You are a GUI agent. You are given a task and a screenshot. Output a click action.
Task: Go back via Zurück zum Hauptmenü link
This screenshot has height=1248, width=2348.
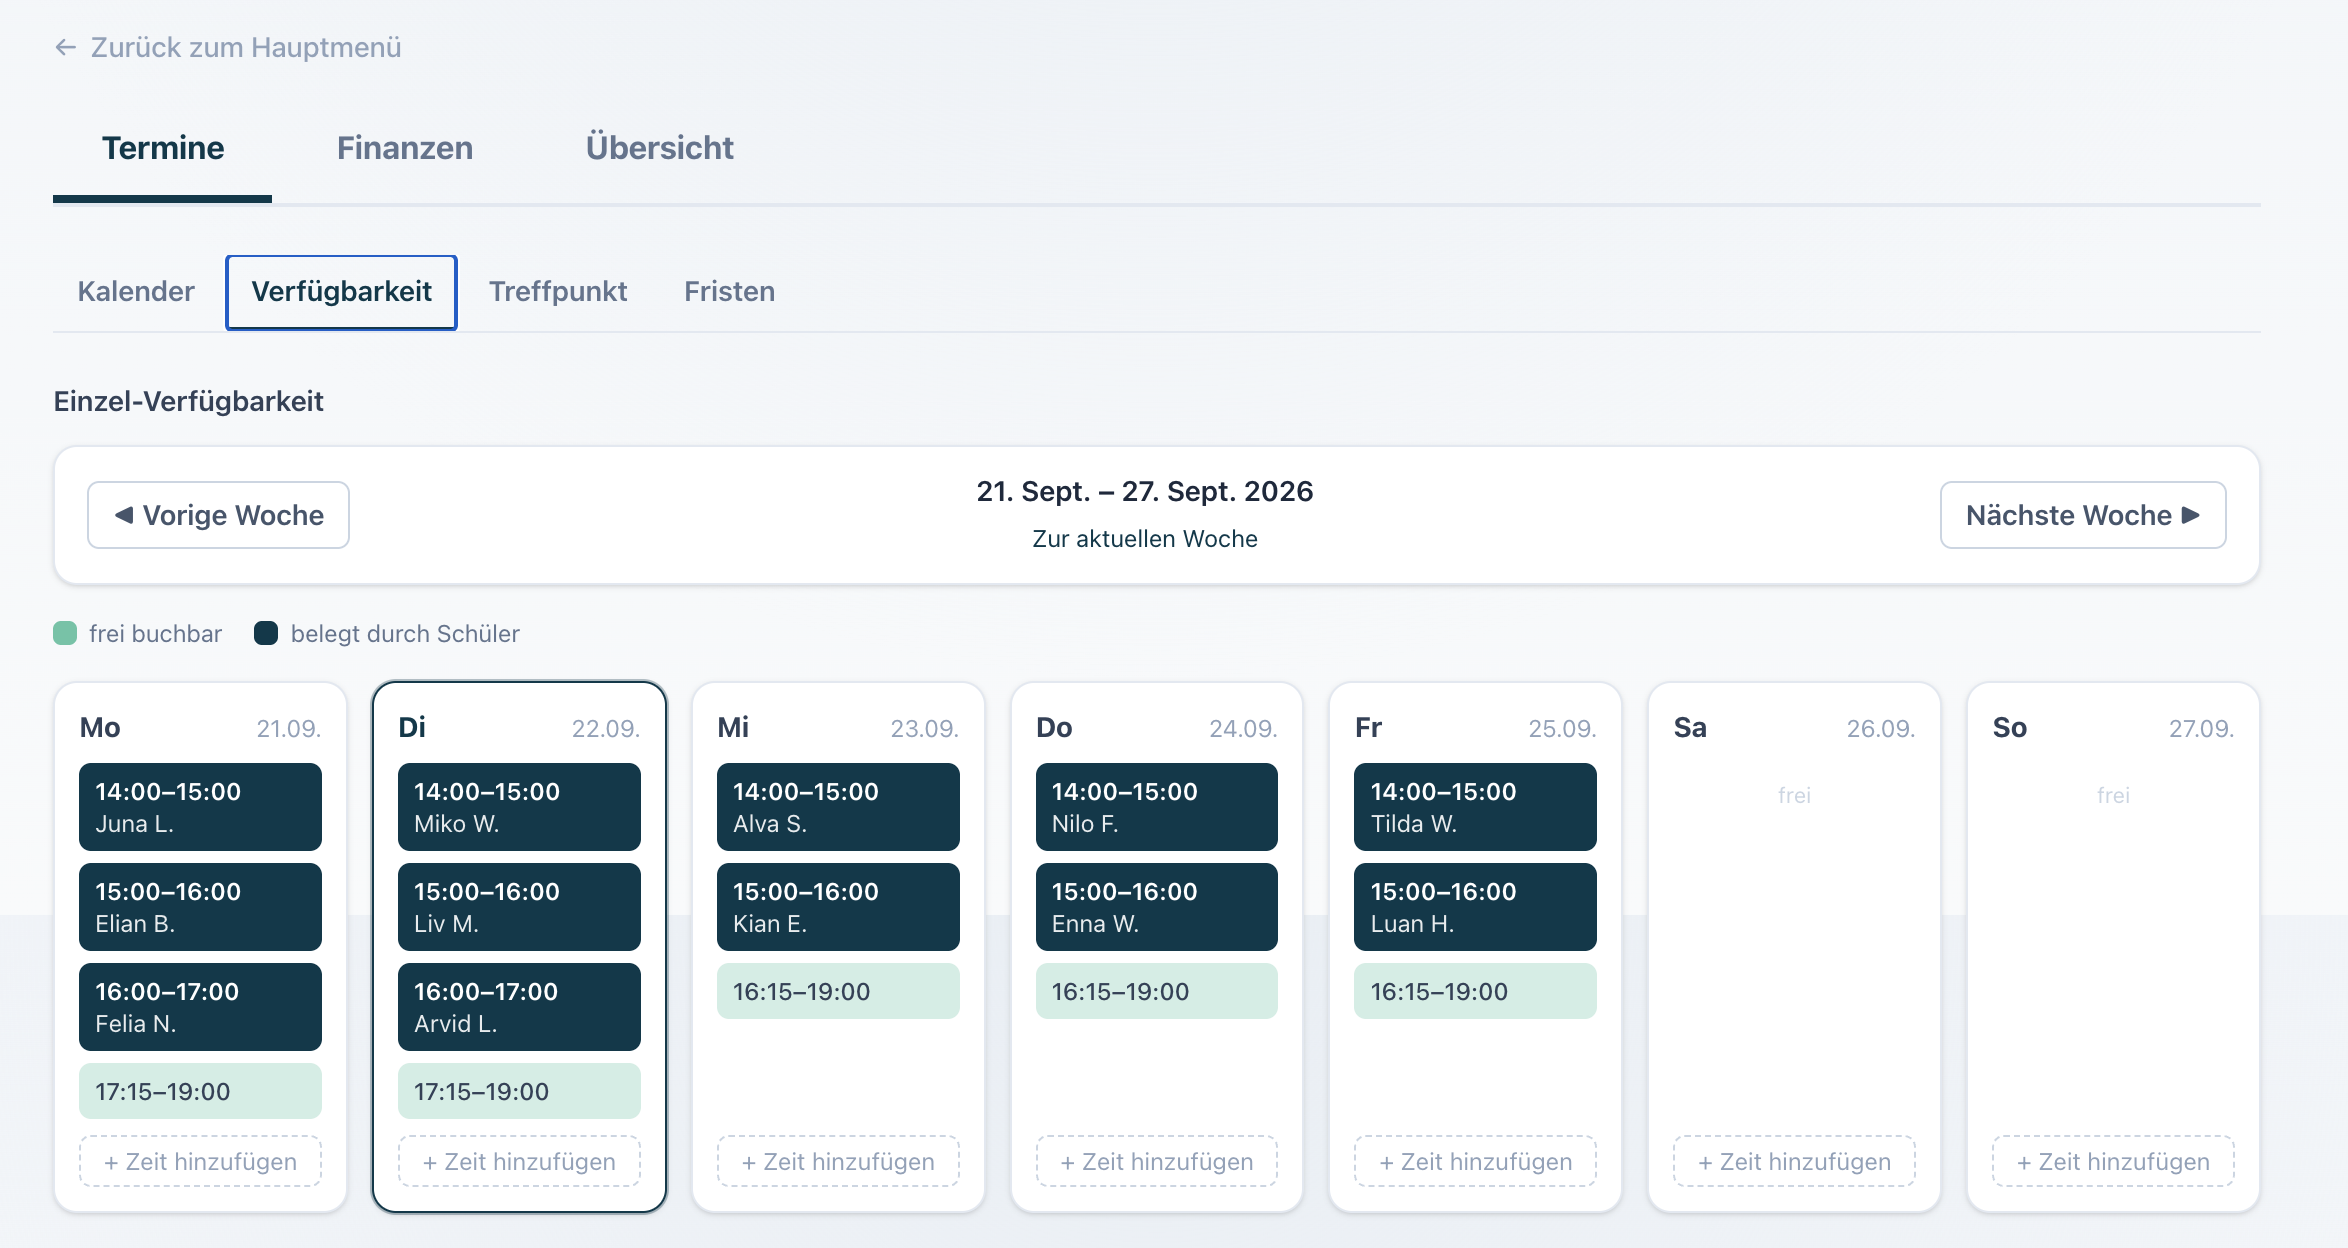pos(228,47)
